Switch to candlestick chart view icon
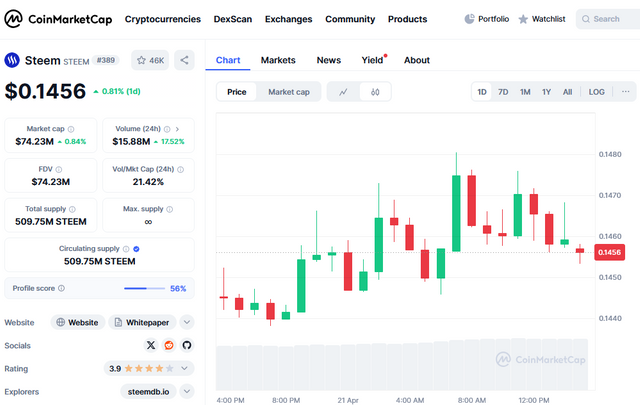The image size is (640, 405). (x=375, y=92)
